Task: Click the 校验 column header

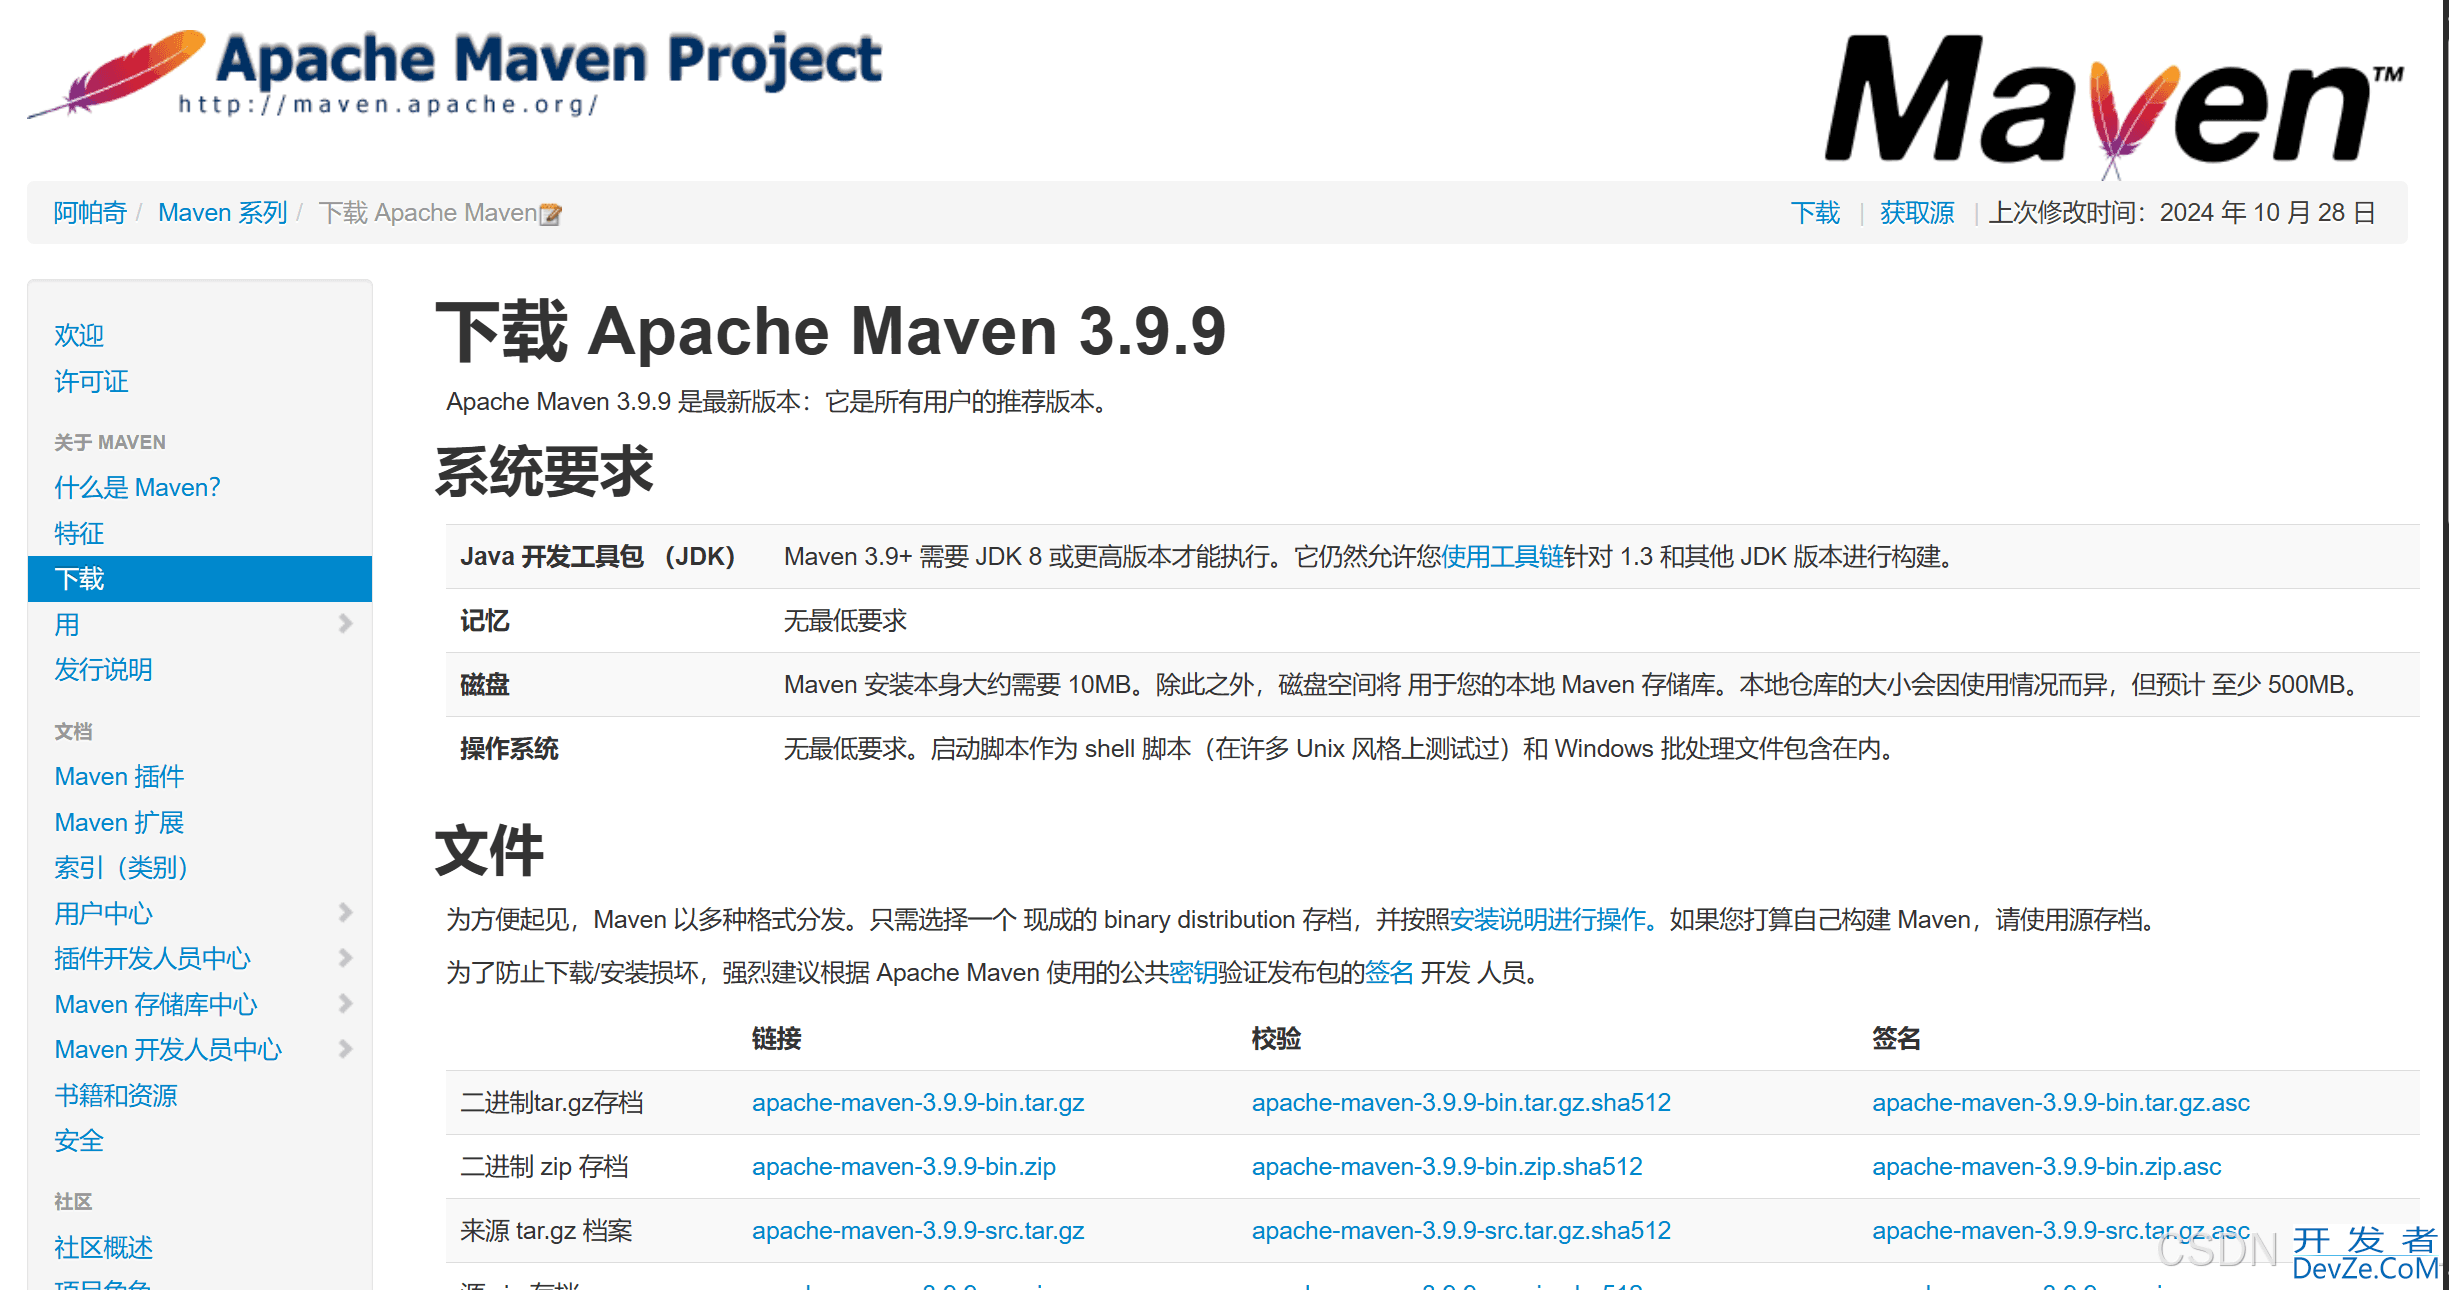Action: click(1276, 1039)
